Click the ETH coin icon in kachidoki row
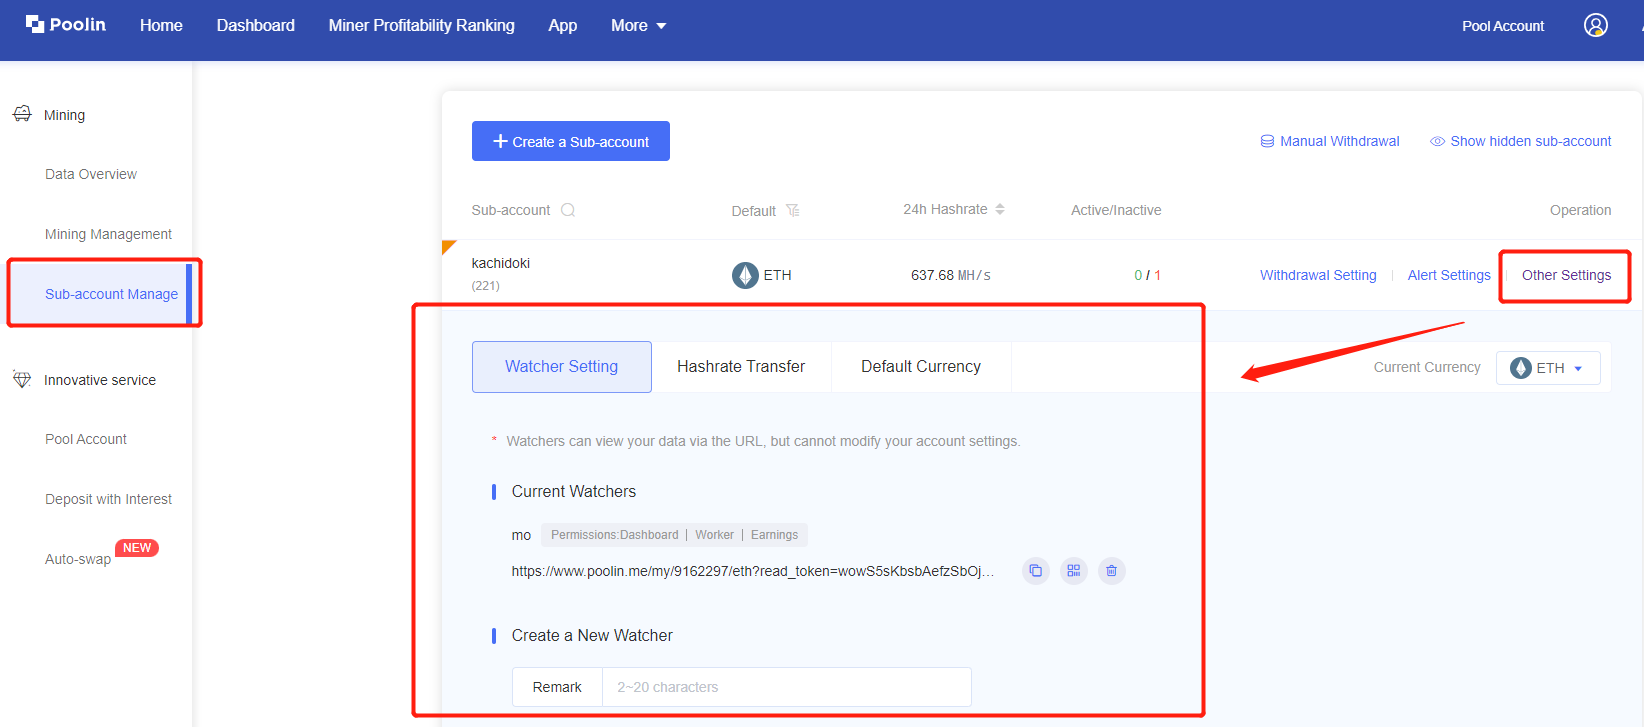 click(745, 275)
